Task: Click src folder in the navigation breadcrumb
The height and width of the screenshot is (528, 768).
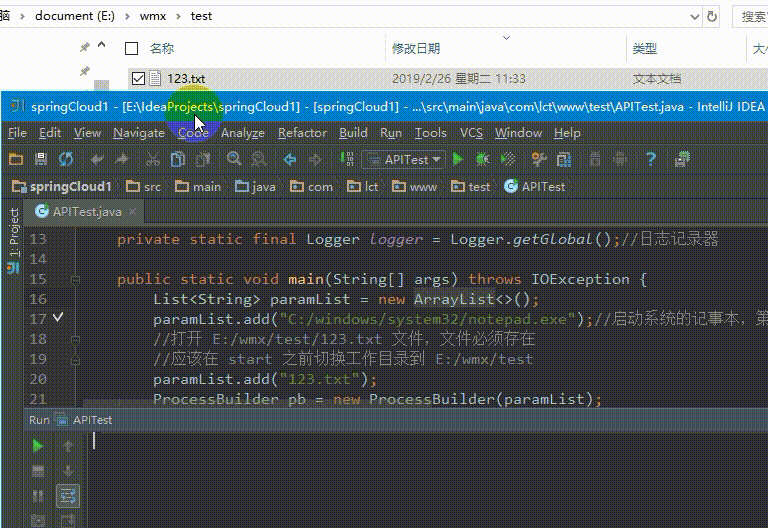Action: [144, 187]
